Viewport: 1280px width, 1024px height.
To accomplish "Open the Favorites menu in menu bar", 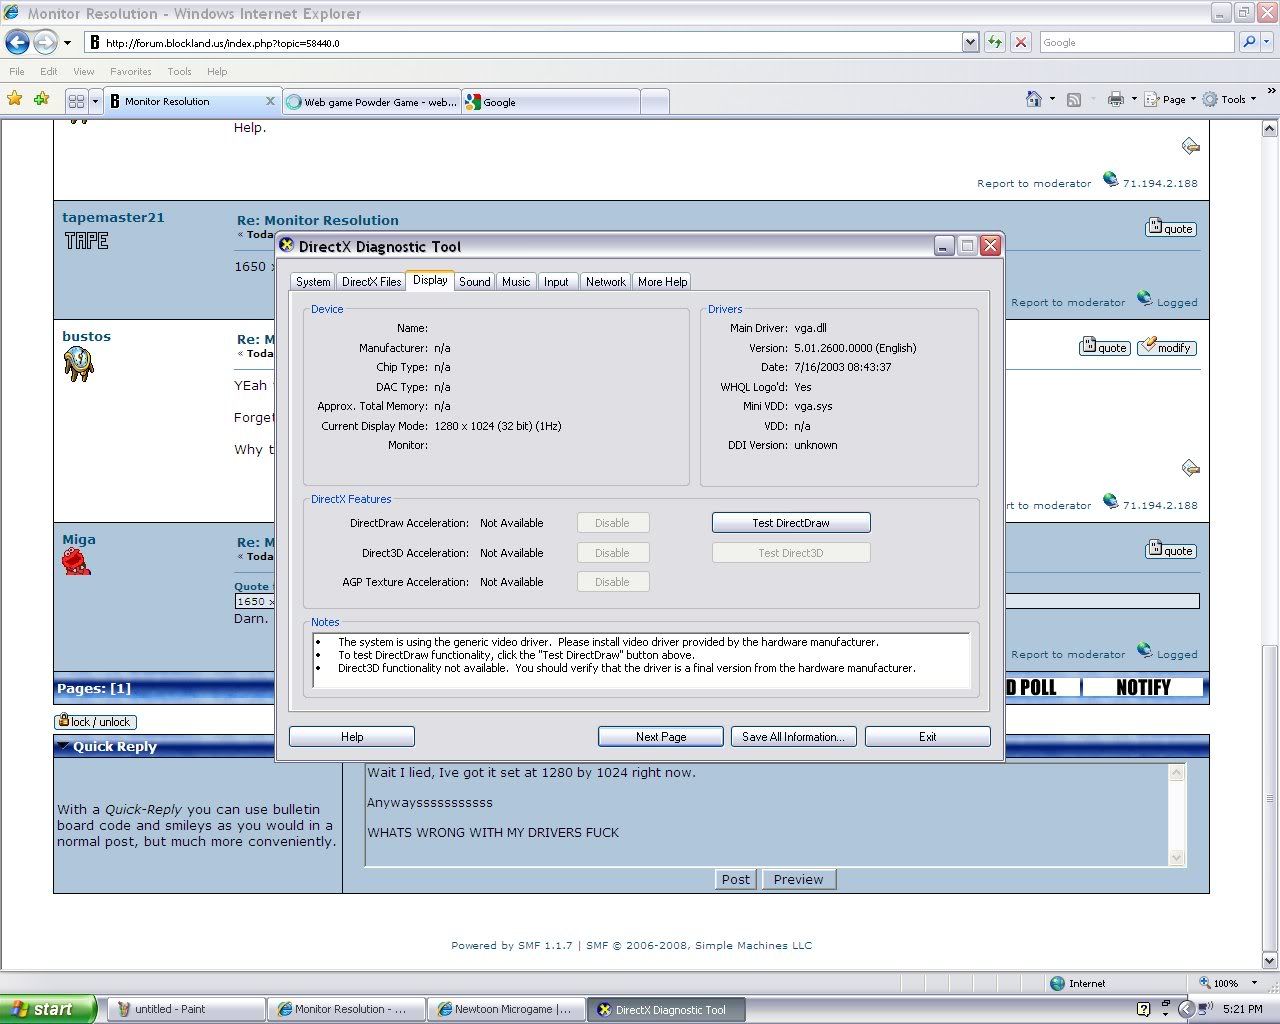I will 130,71.
